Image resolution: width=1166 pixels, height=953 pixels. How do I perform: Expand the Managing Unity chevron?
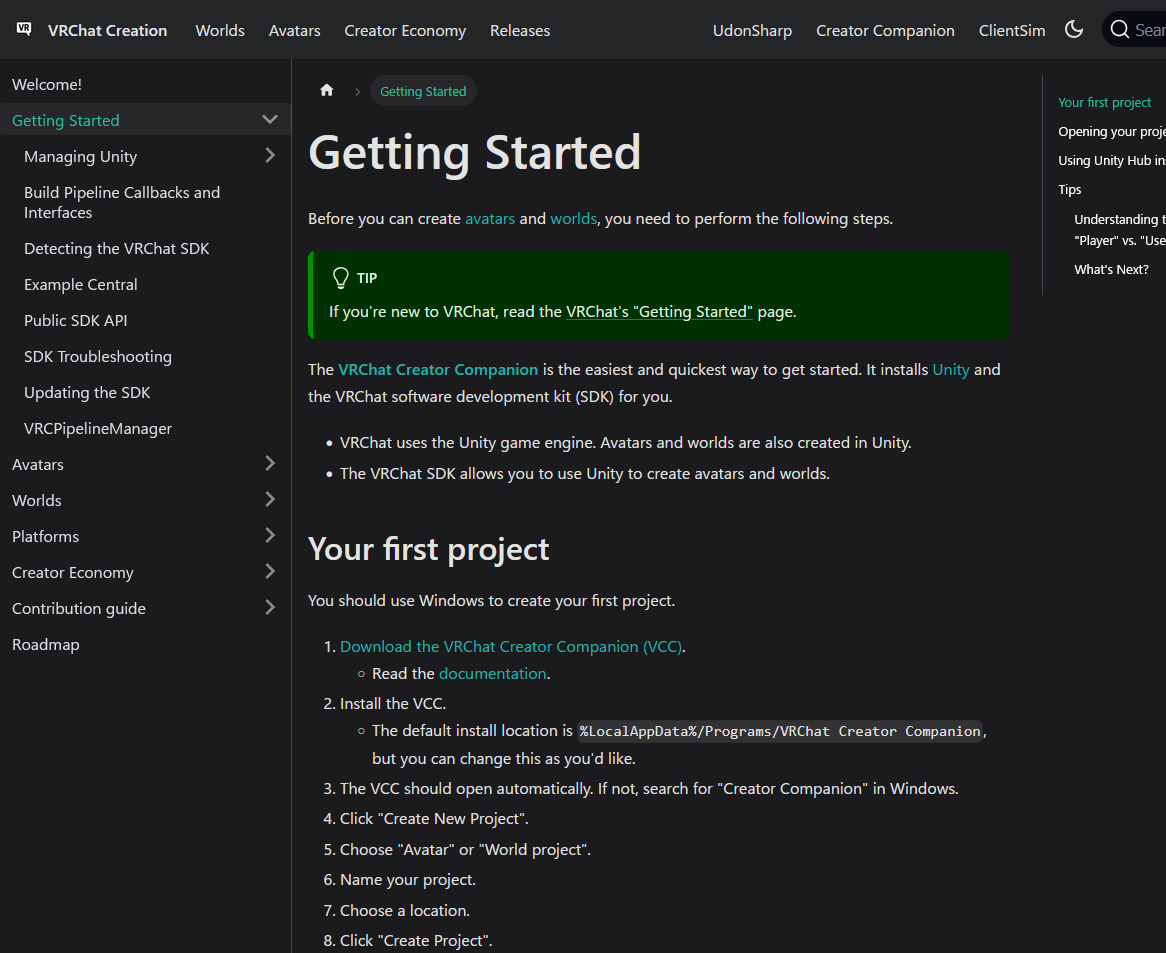tap(270, 155)
